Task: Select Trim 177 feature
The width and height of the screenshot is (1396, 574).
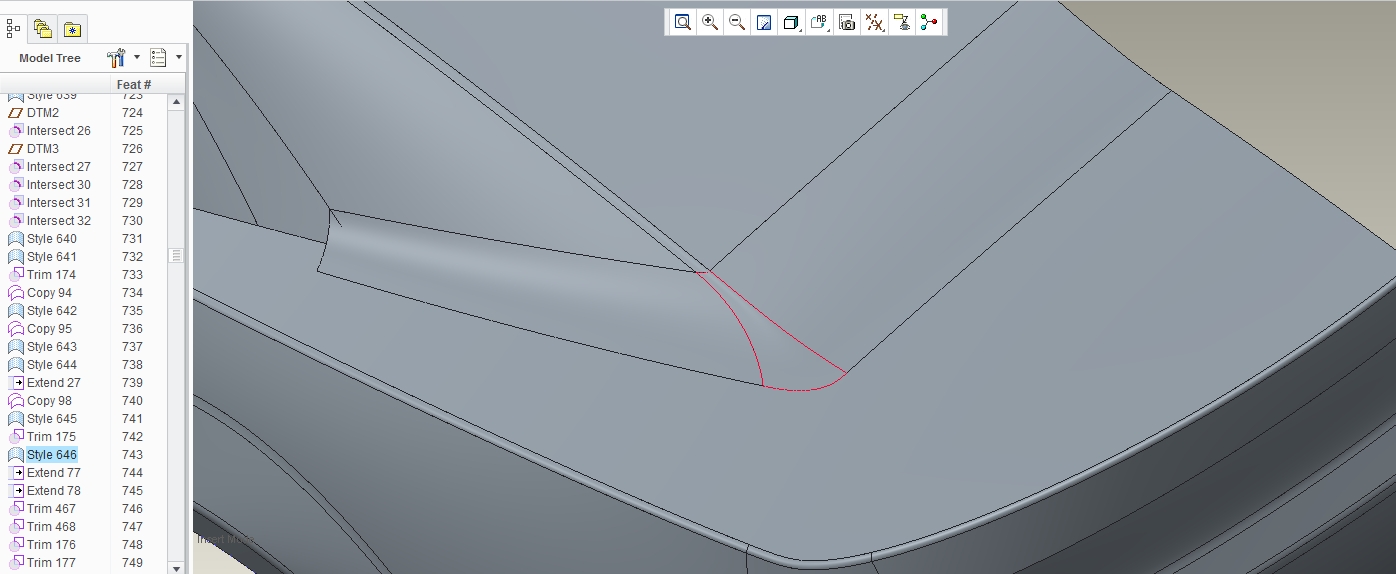Action: coord(51,563)
